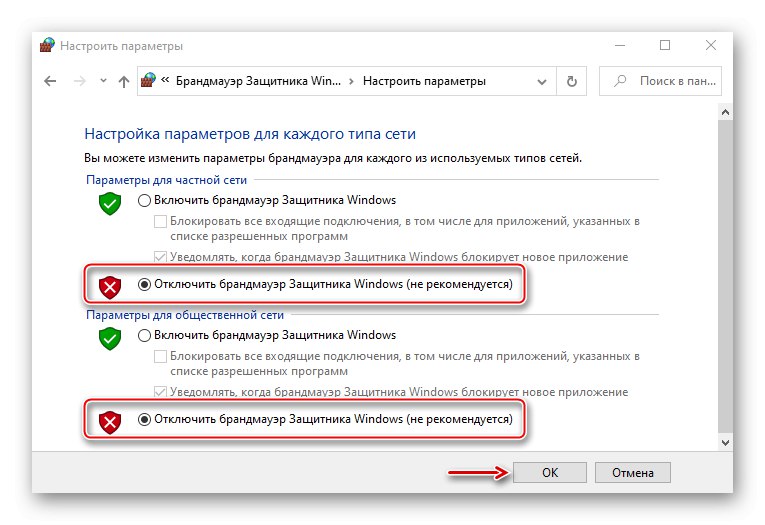Minimize the 'Настроить параметры' window
The width and height of the screenshot is (765, 525).
[x=620, y=45]
